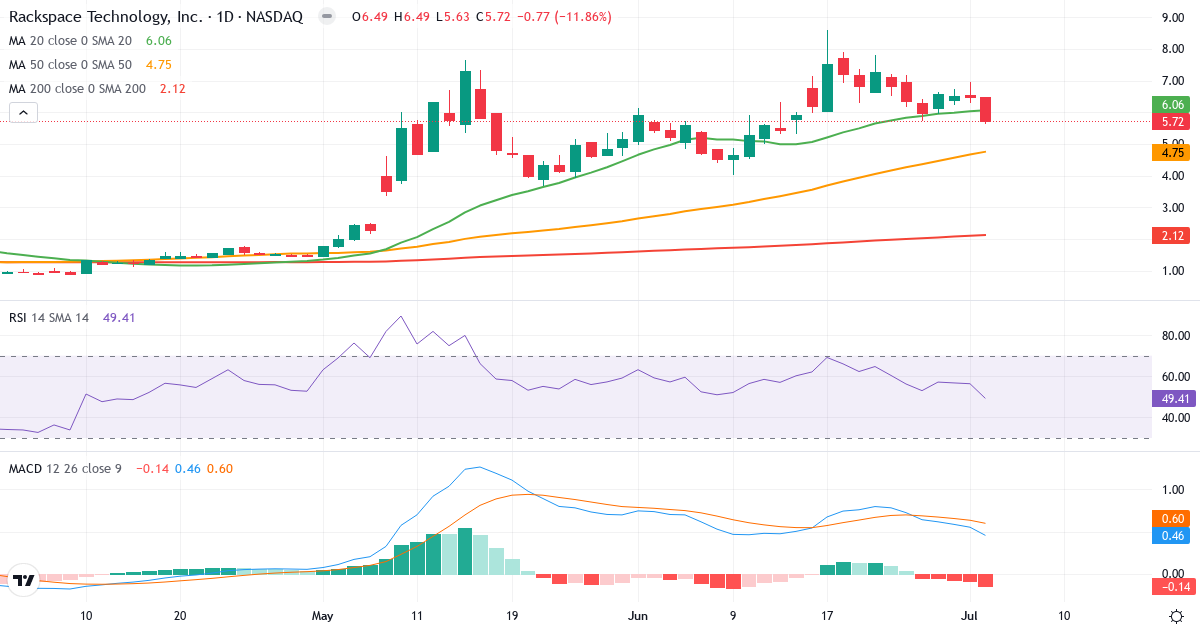Click the Jun label on time axis
Viewport: 1200px width, 630px height.
pyautogui.click(x=638, y=616)
